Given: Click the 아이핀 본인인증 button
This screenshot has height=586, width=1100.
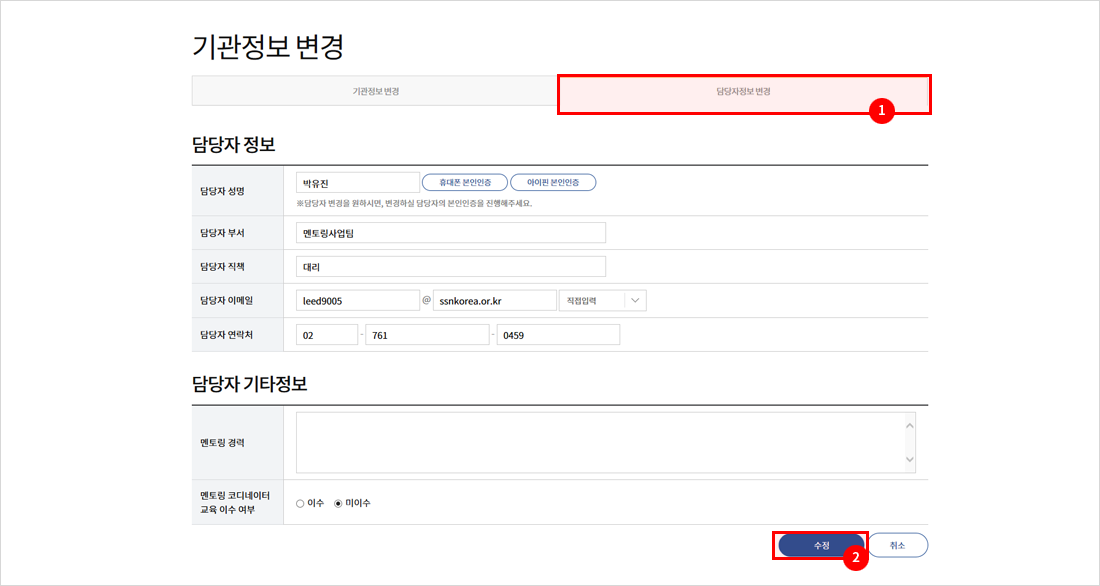Looking at the screenshot, I should point(553,182).
